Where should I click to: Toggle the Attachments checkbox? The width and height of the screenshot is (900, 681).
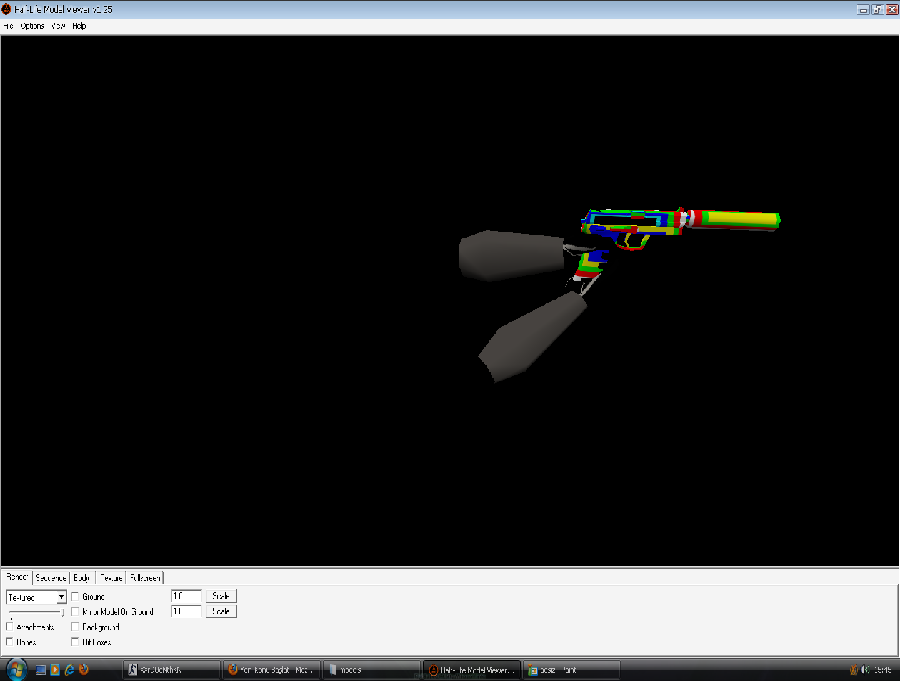pyautogui.click(x=10, y=627)
